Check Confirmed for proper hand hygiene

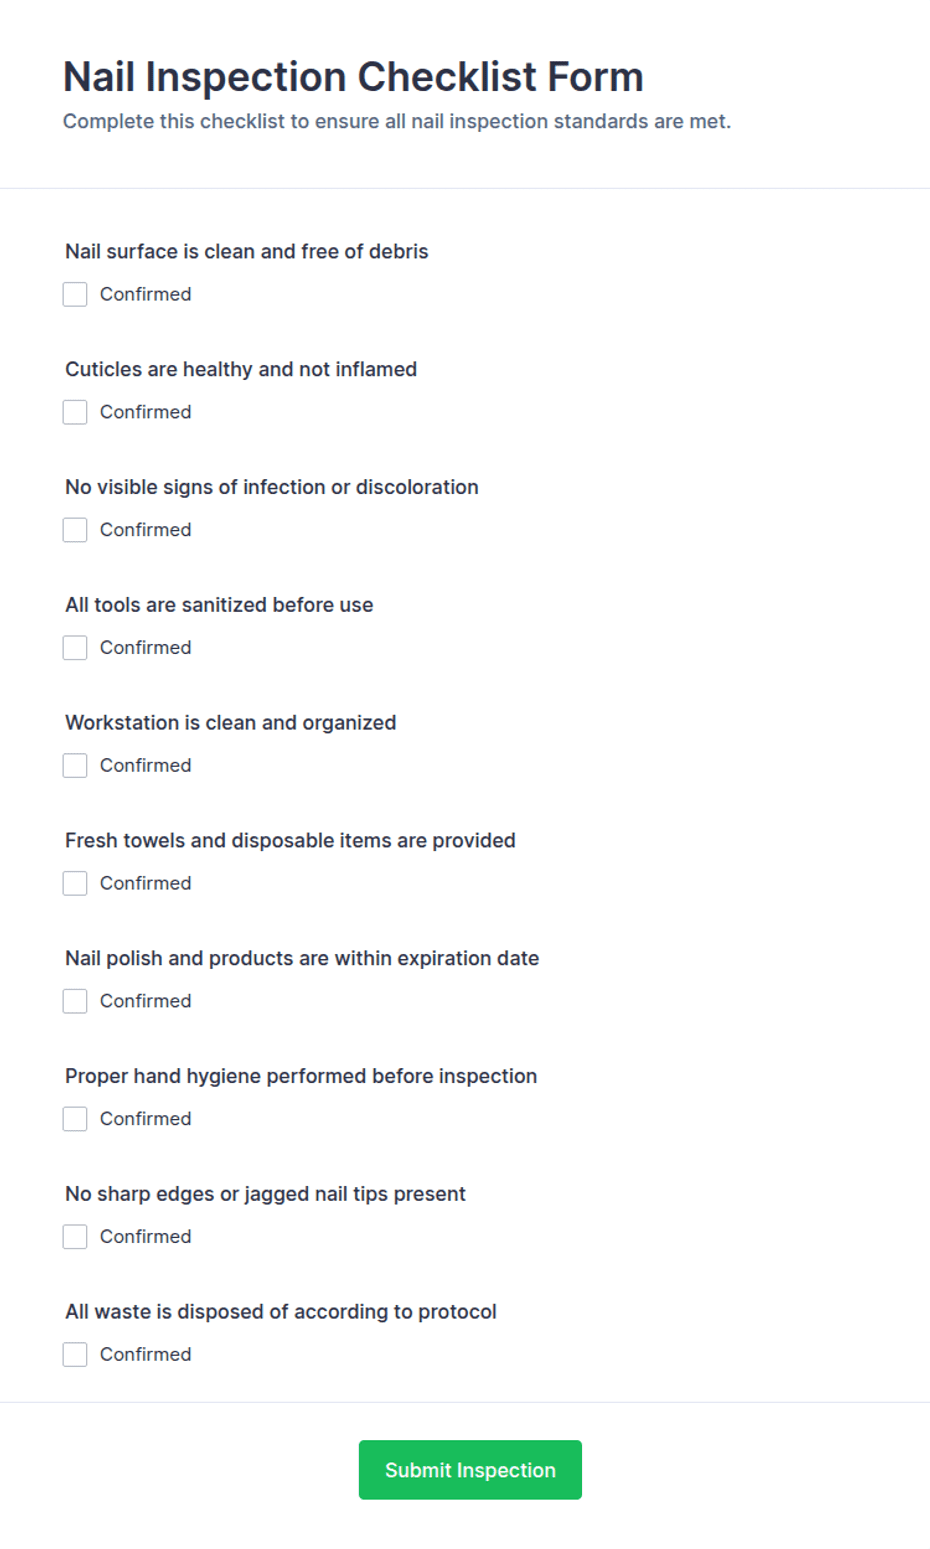(x=75, y=1119)
